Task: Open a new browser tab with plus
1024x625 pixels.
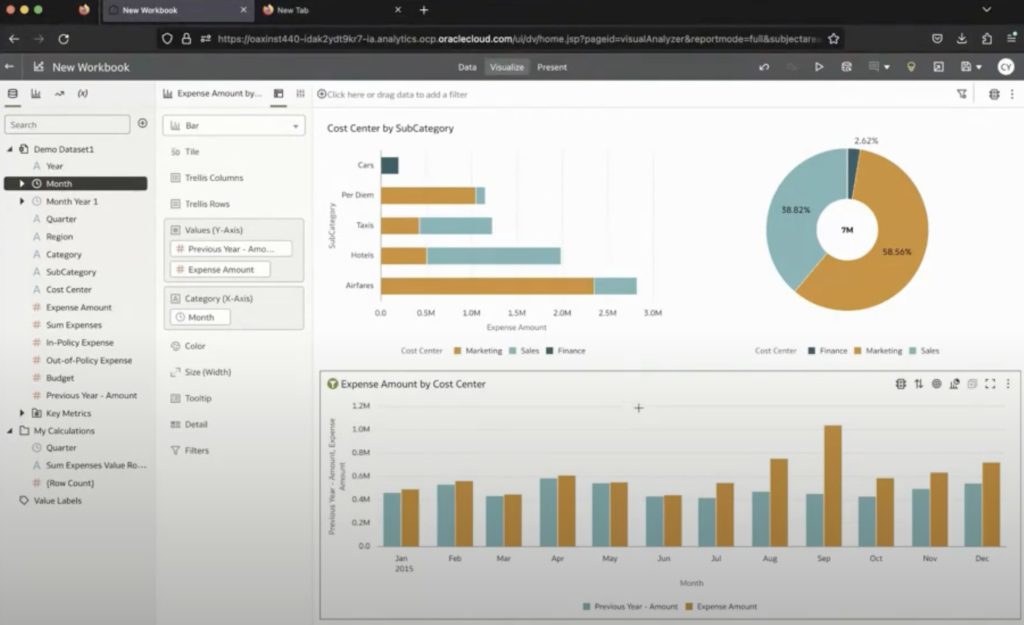Action: pos(424,10)
